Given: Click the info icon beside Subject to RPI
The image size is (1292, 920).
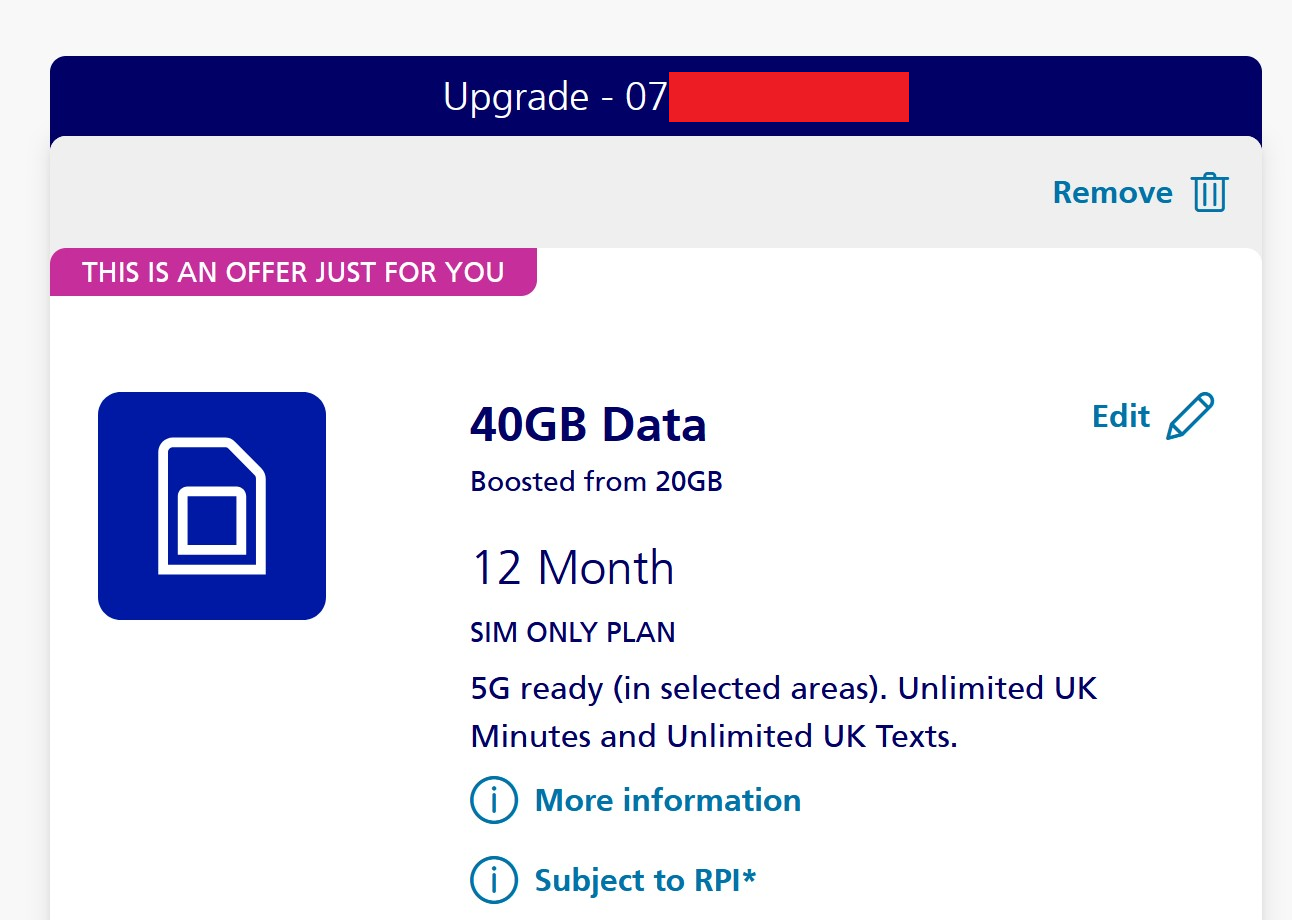Looking at the screenshot, I should click(x=494, y=880).
